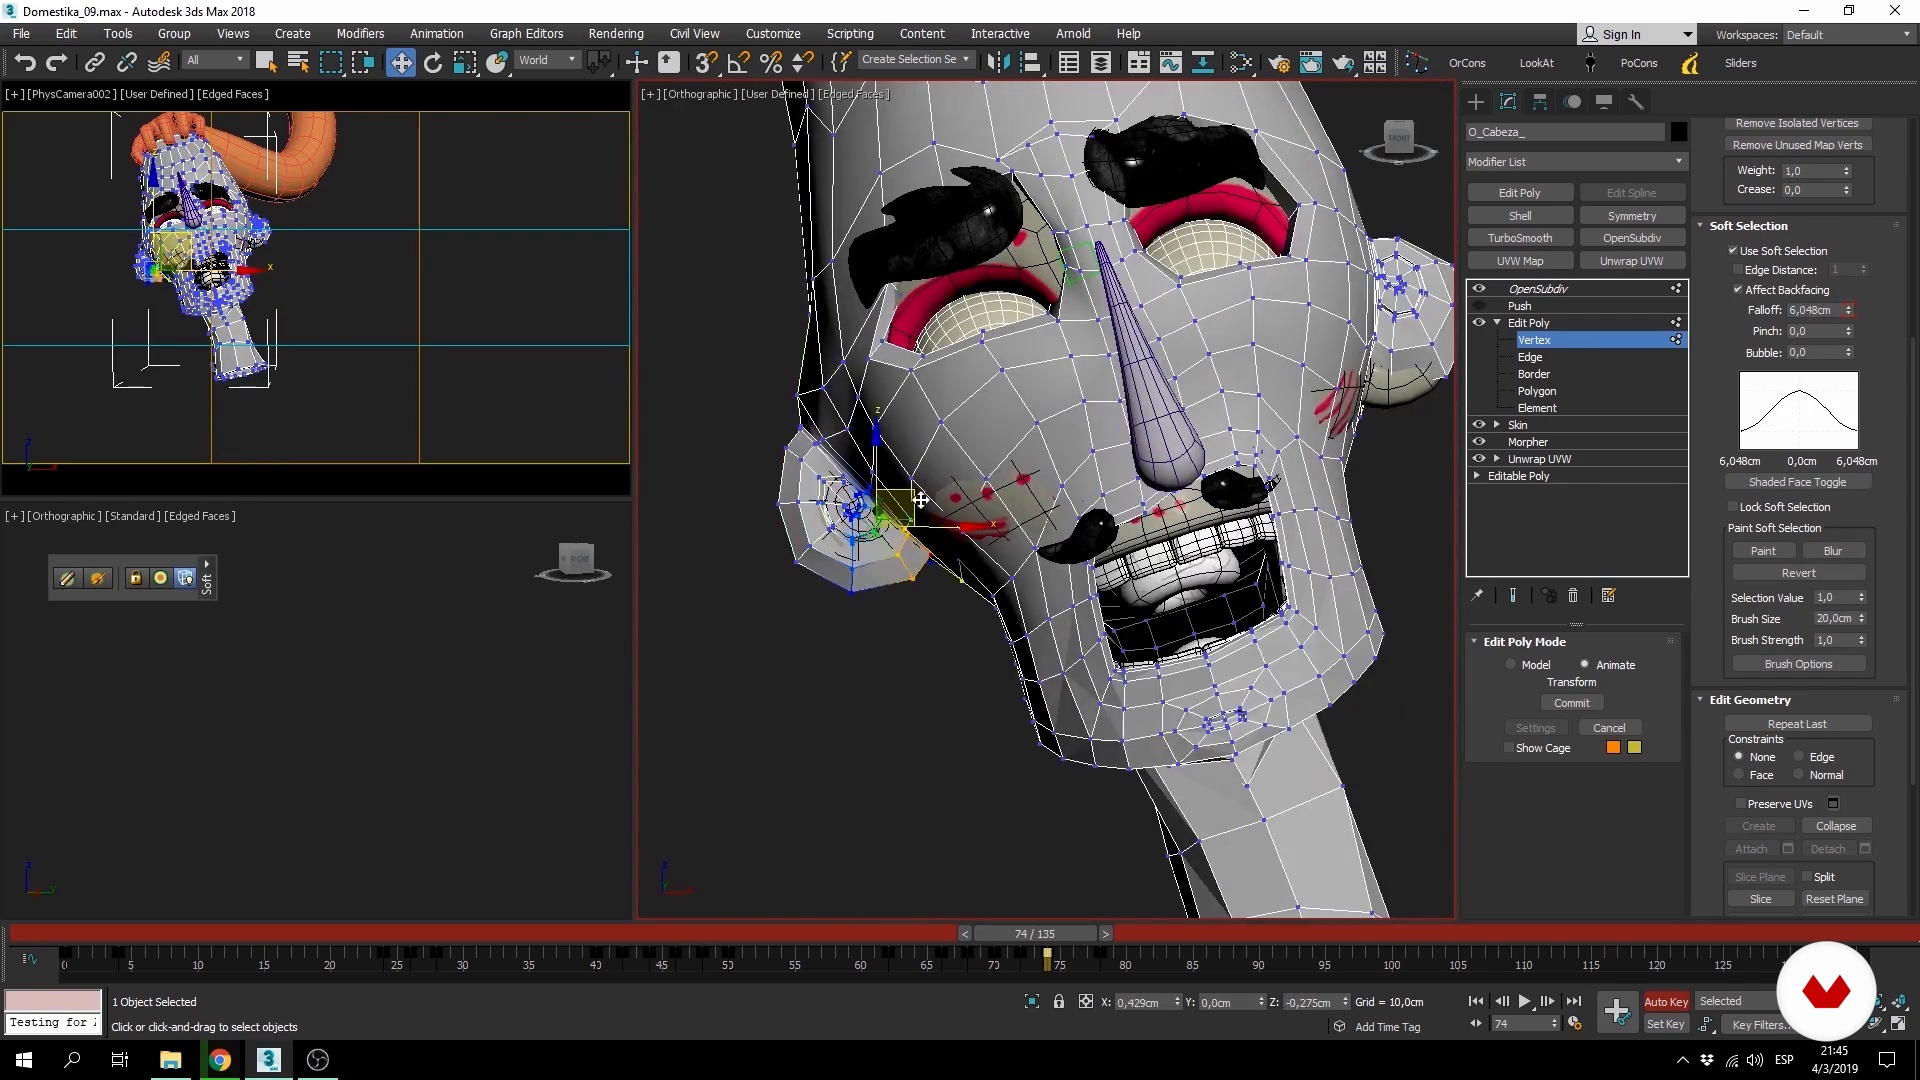Click the orange Show Cage swatch

pyautogui.click(x=1613, y=748)
